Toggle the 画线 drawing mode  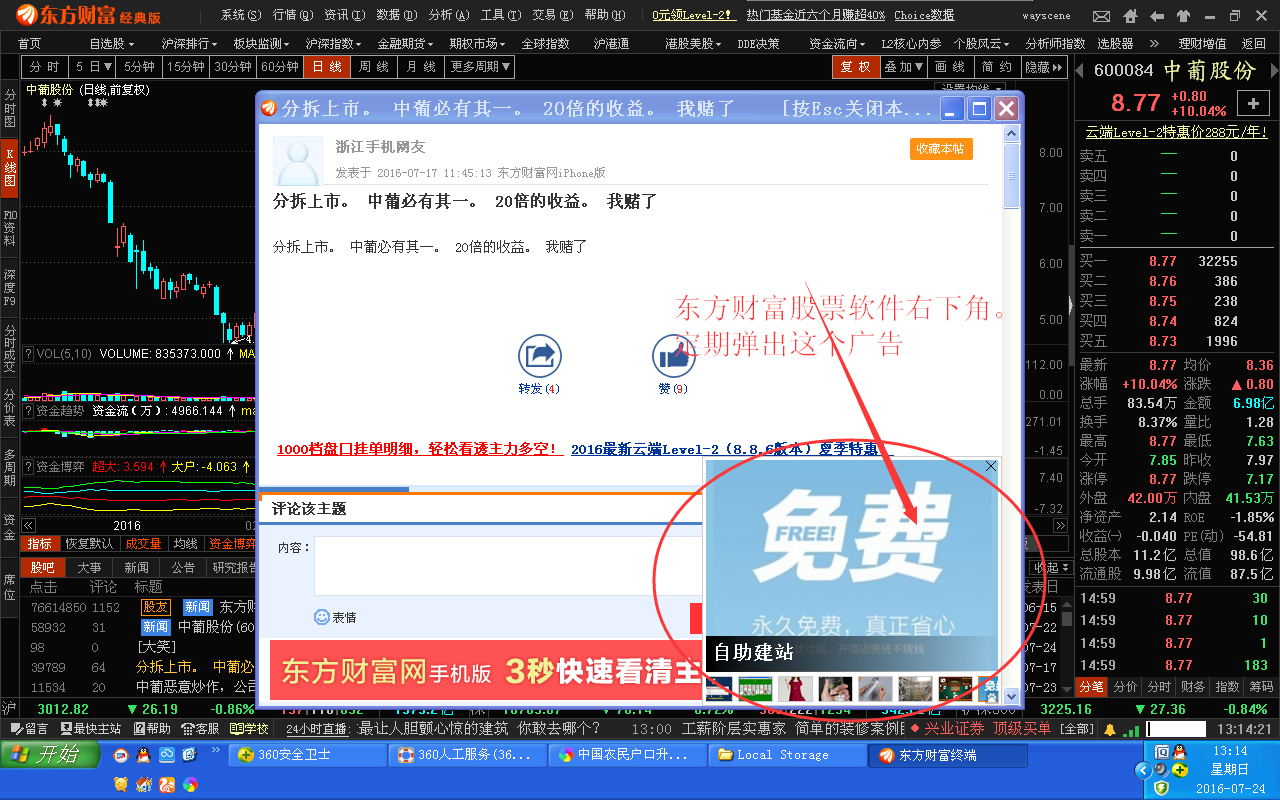(x=949, y=66)
